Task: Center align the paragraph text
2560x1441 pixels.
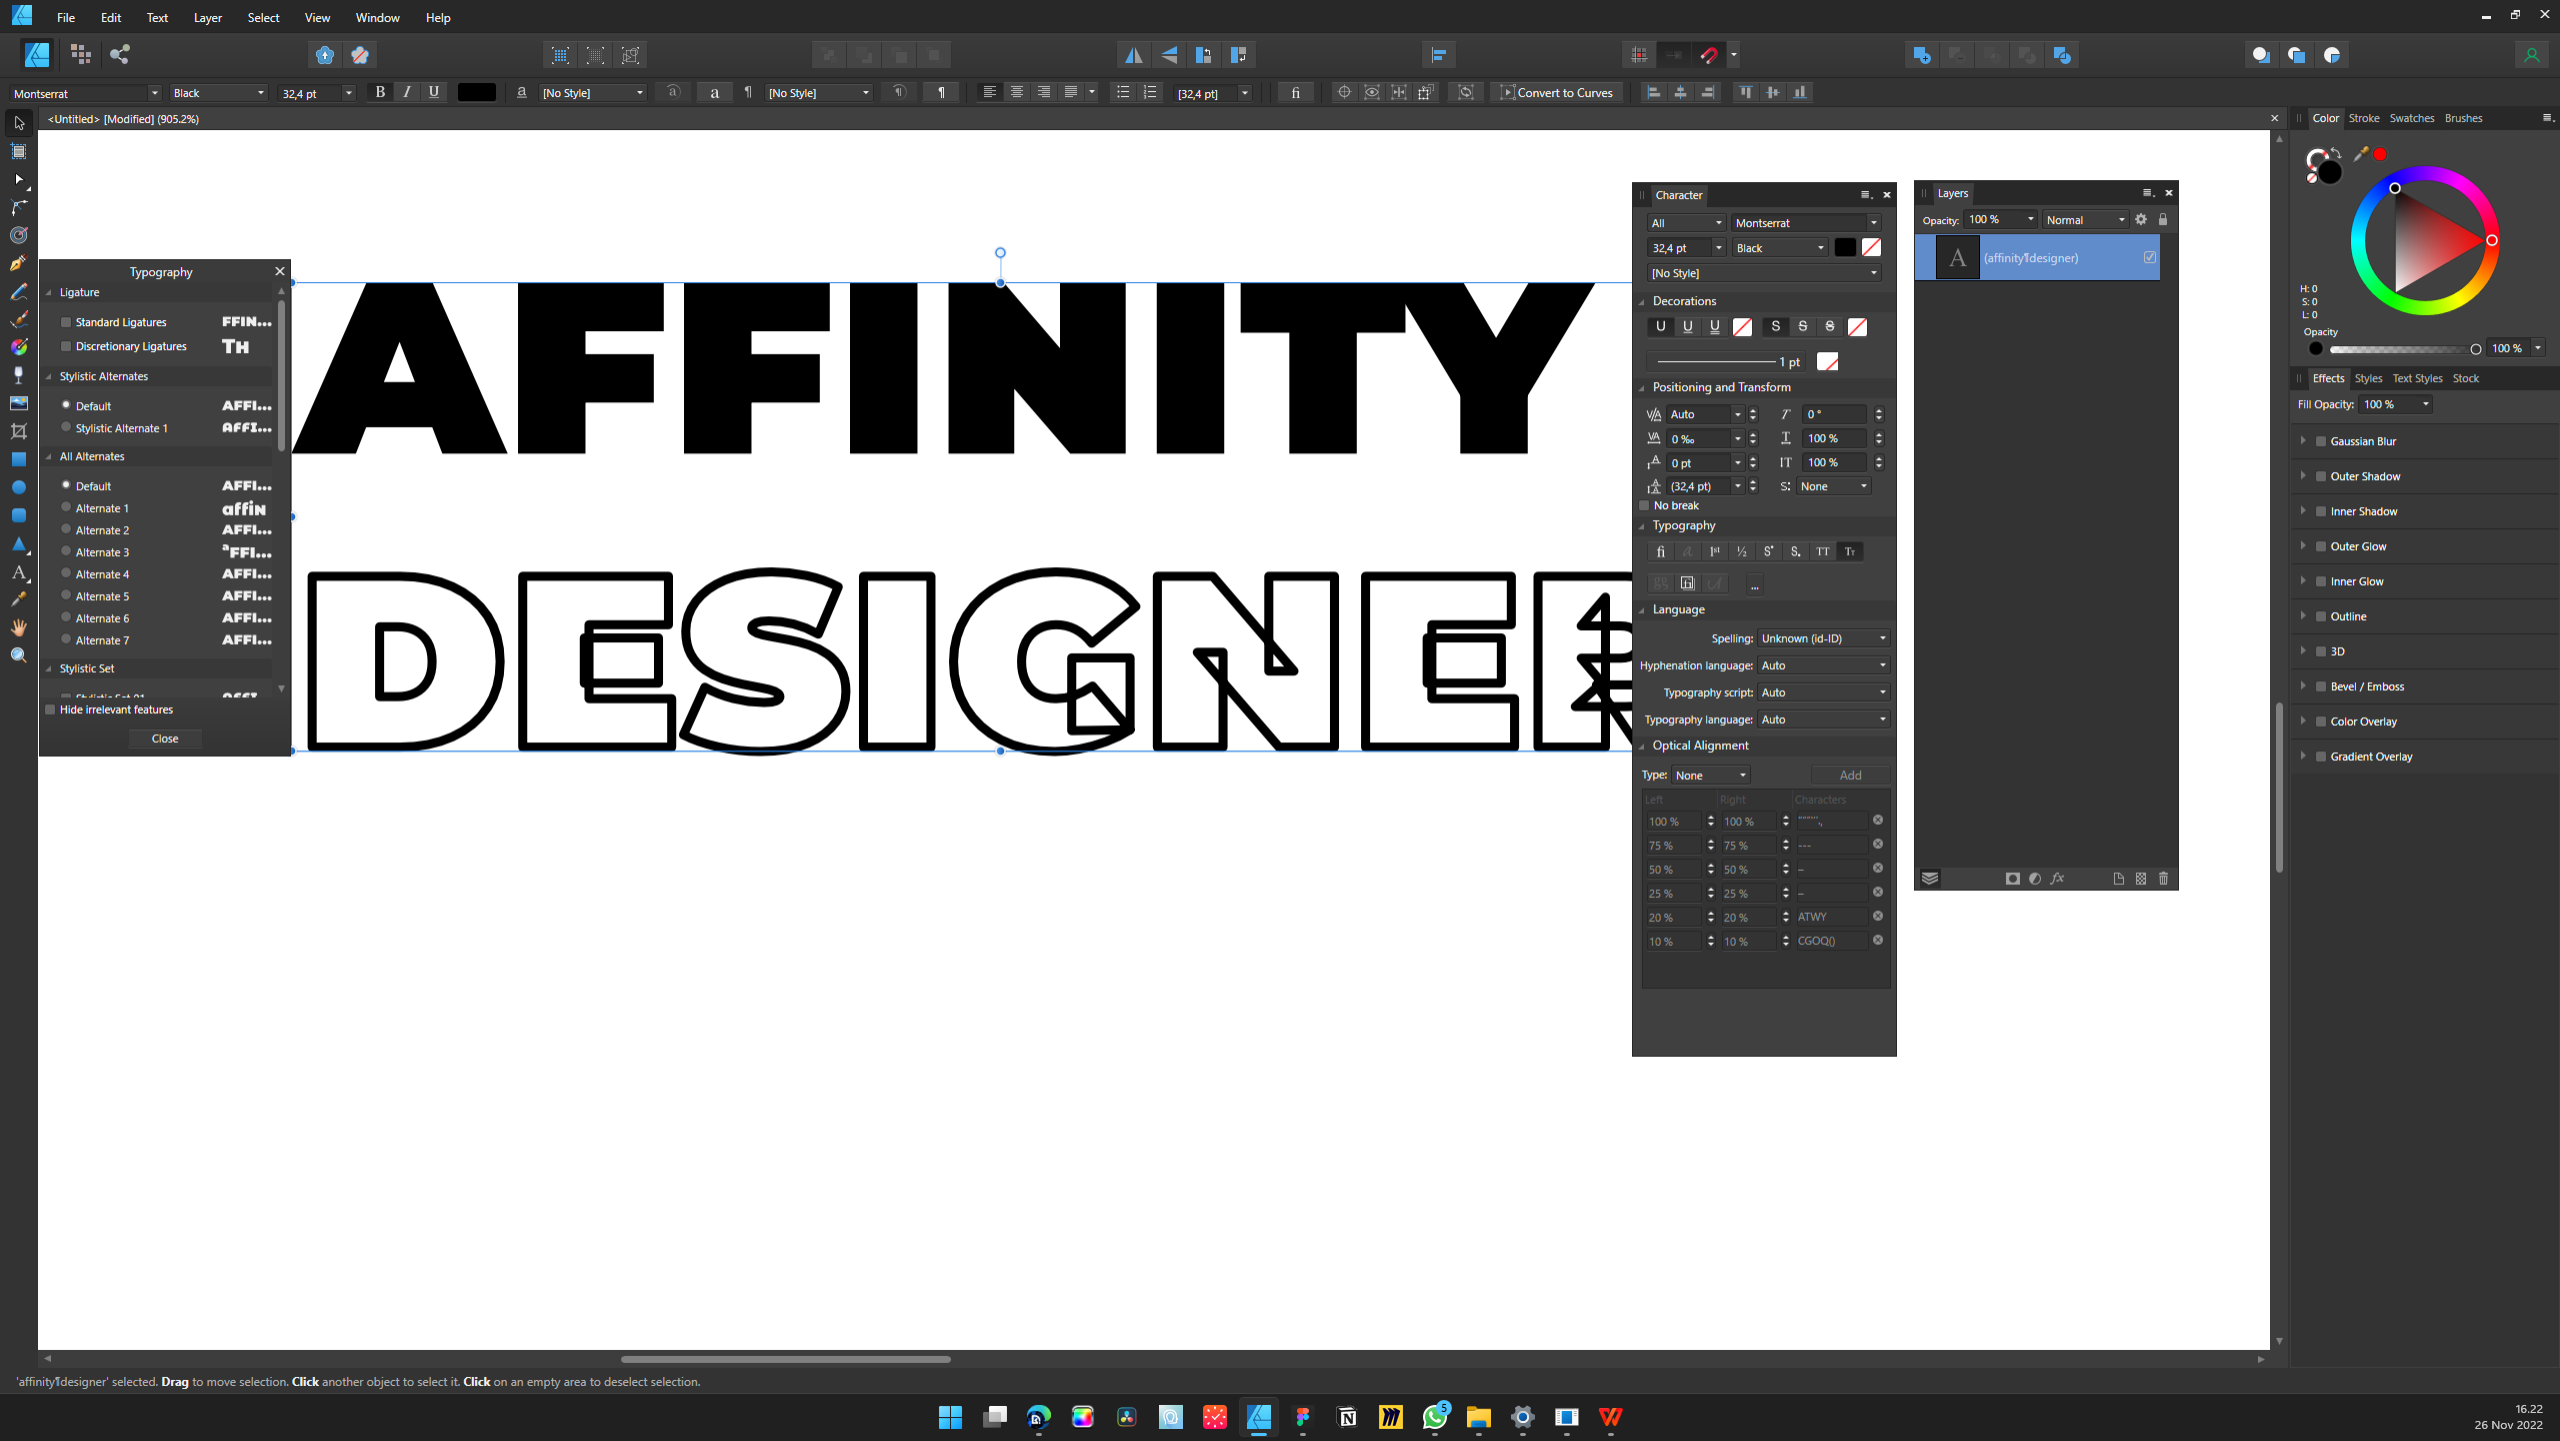Action: pos(1017,92)
